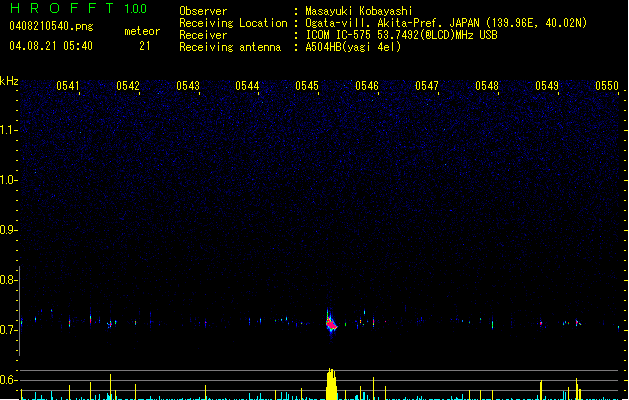
Task: Click the Receiving antenna label
Action: pos(230,47)
